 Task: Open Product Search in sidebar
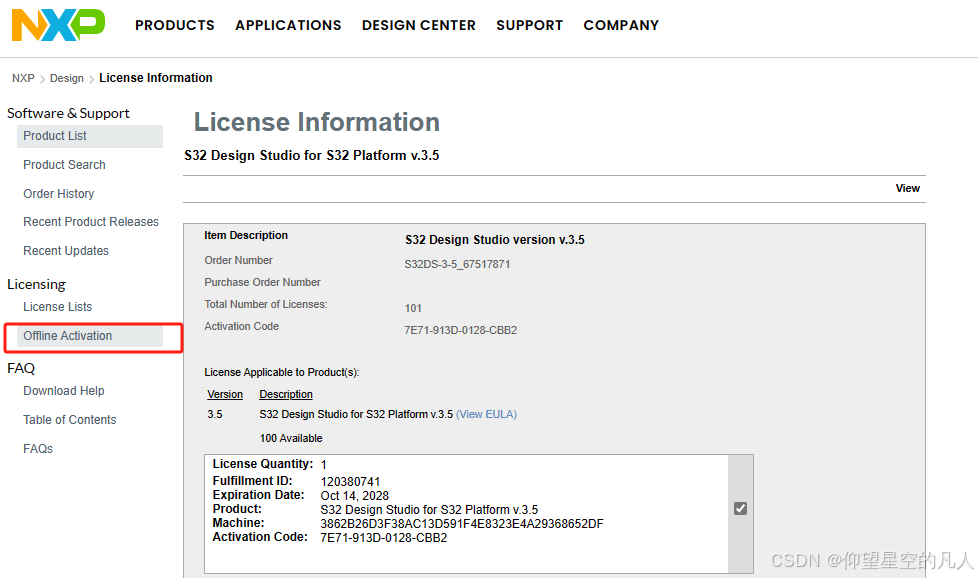pos(64,165)
